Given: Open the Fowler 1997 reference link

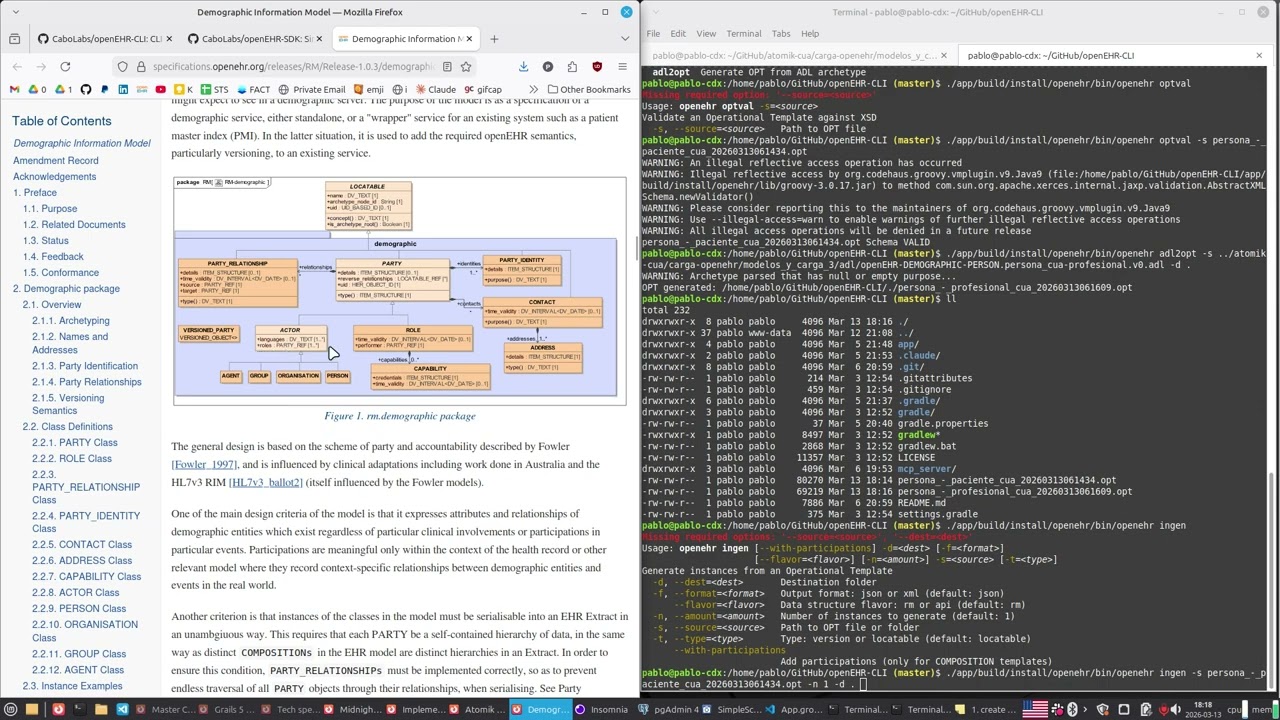Looking at the screenshot, I should (x=204, y=465).
